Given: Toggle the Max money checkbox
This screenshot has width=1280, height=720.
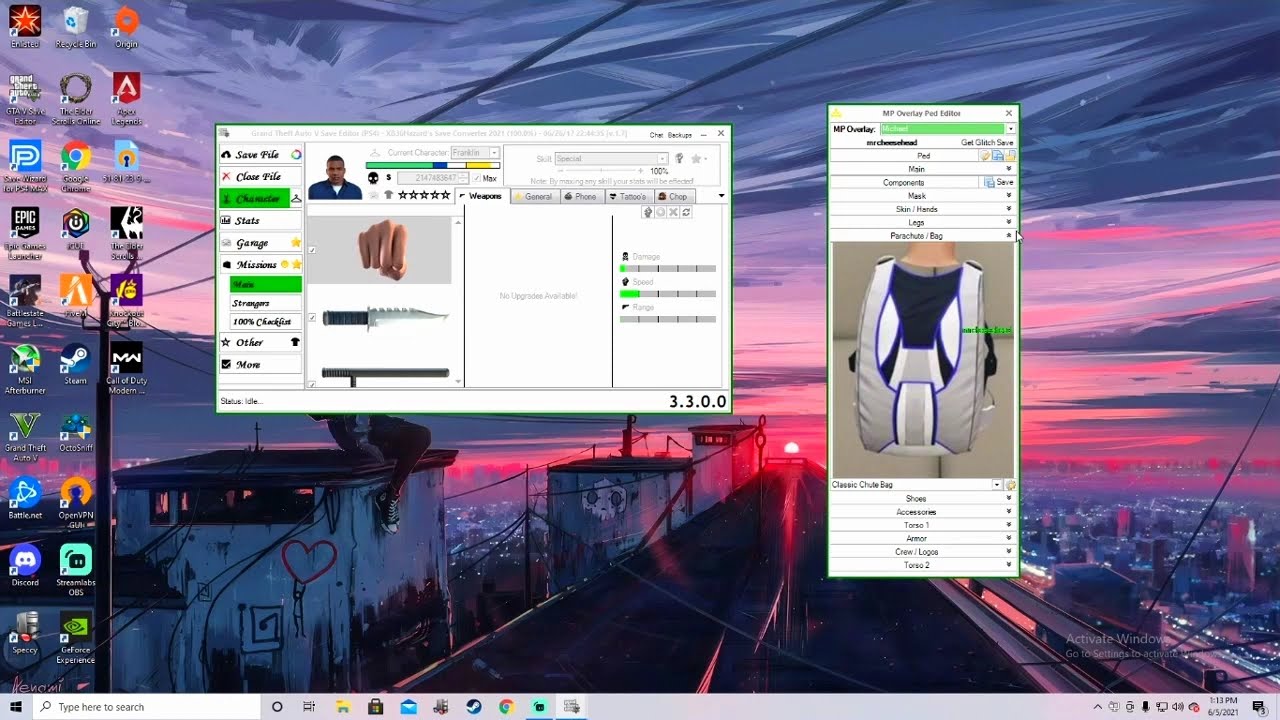Looking at the screenshot, I should 477,179.
